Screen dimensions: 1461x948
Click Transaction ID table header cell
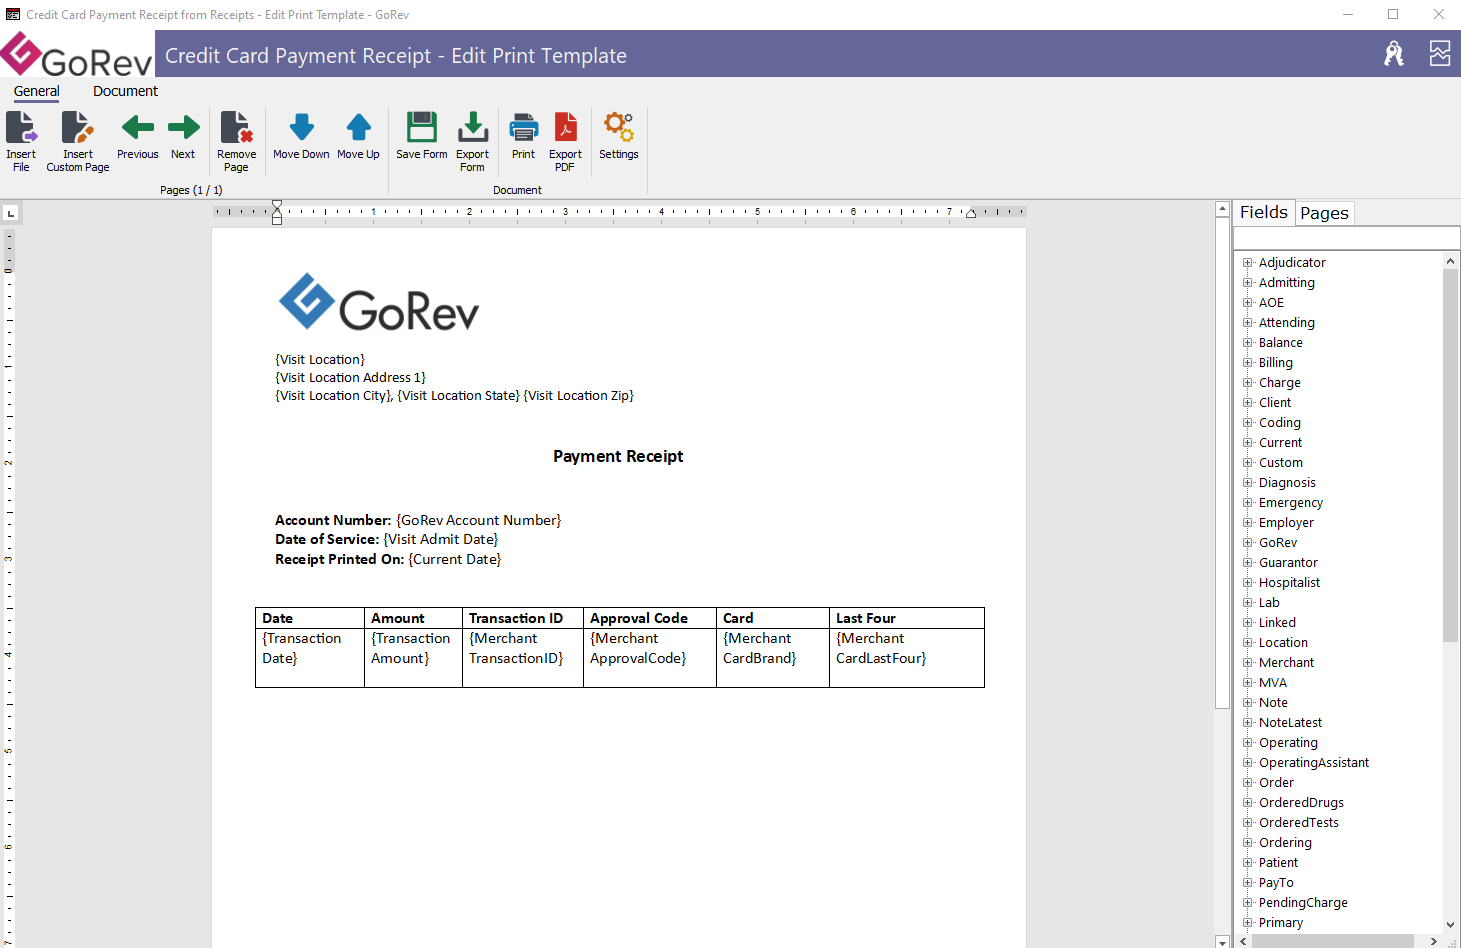coord(523,618)
